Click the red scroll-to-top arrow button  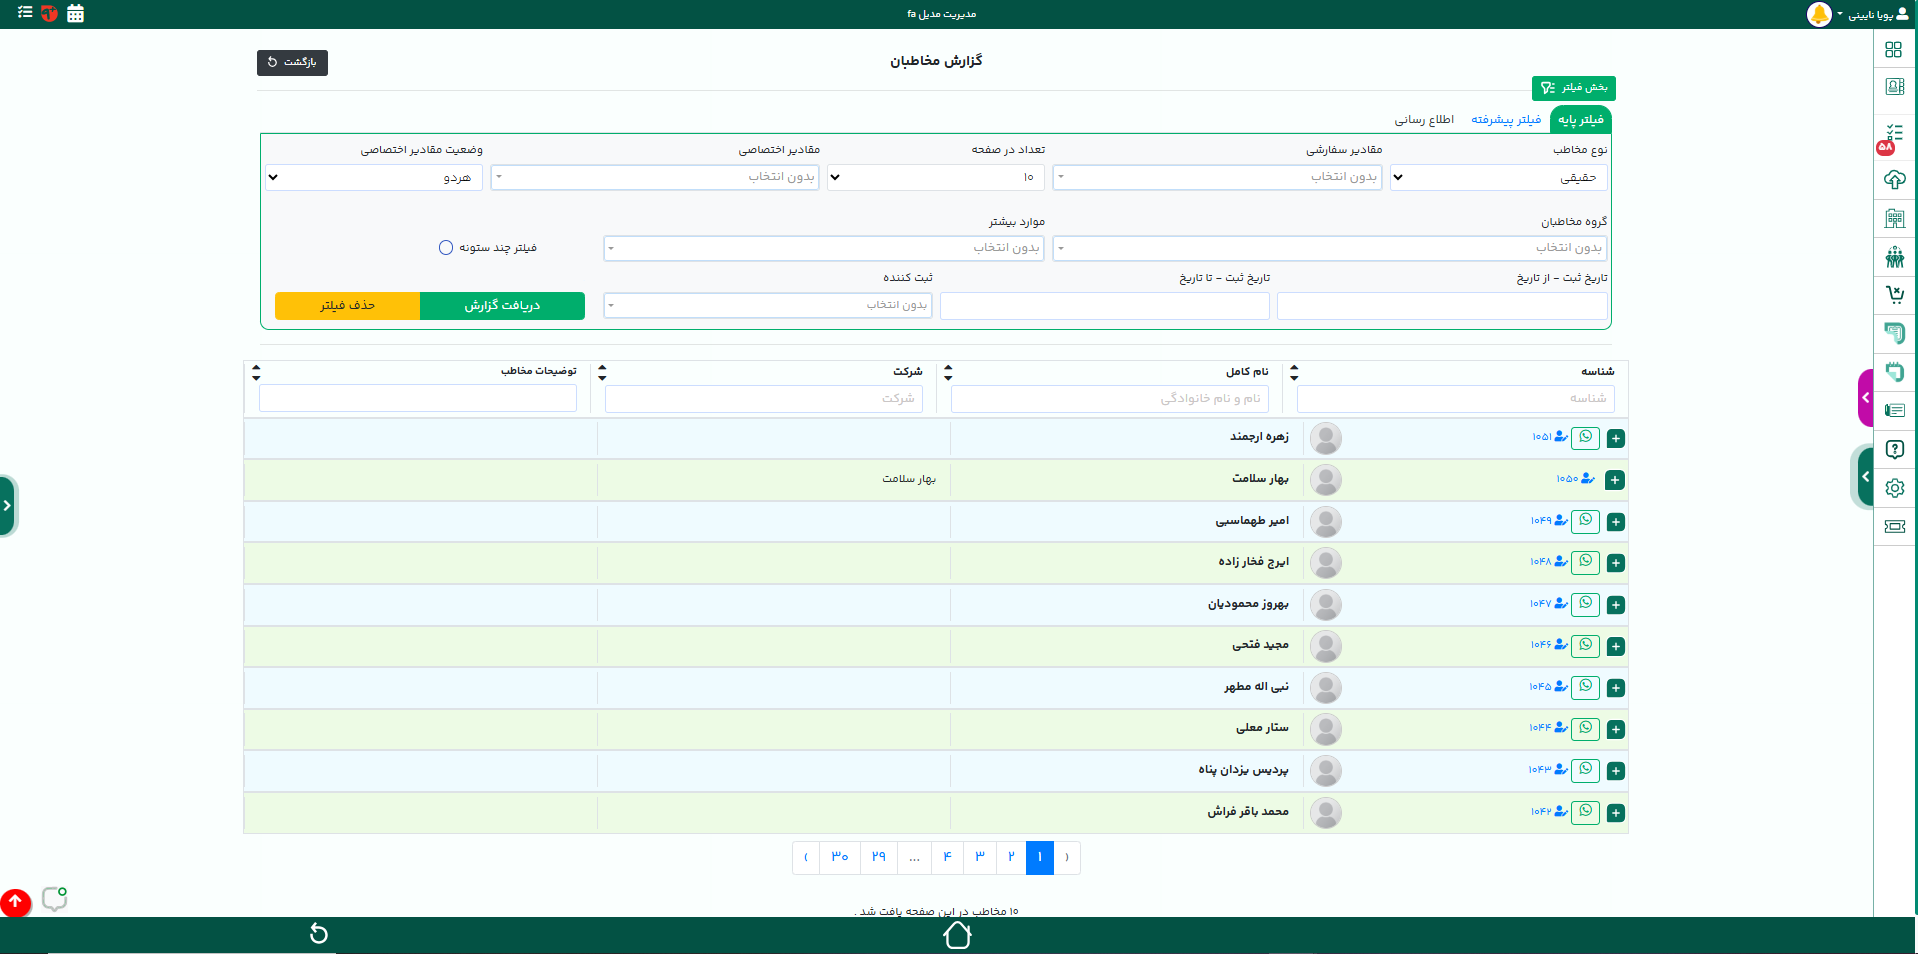15,902
